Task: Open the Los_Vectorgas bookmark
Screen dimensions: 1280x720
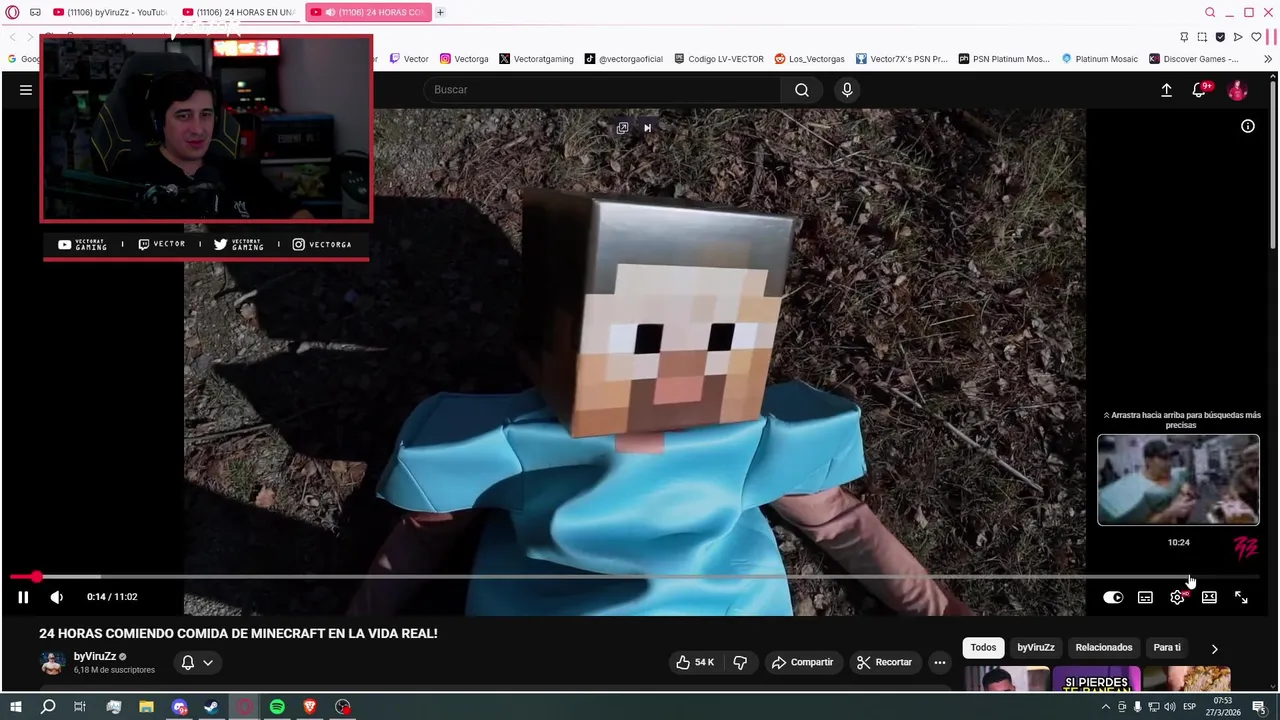Action: 809,59
